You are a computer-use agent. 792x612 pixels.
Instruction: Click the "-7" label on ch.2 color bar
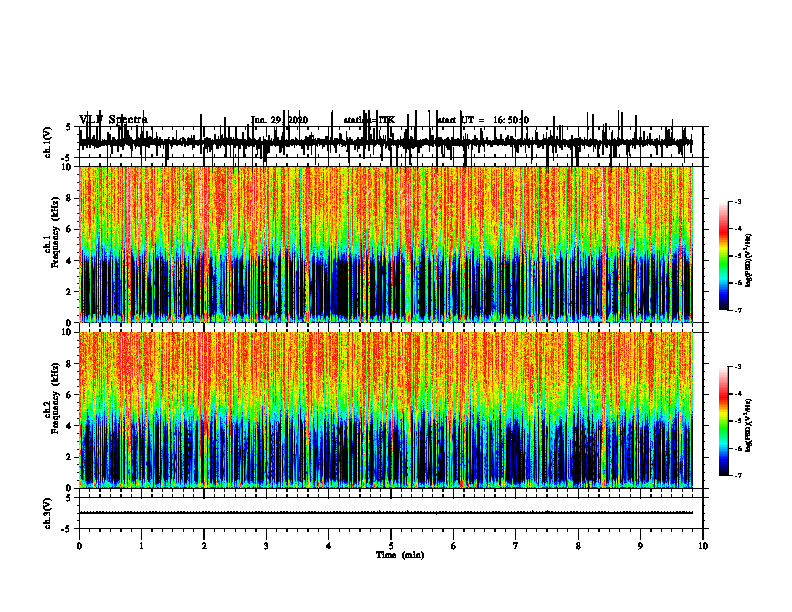(x=738, y=475)
